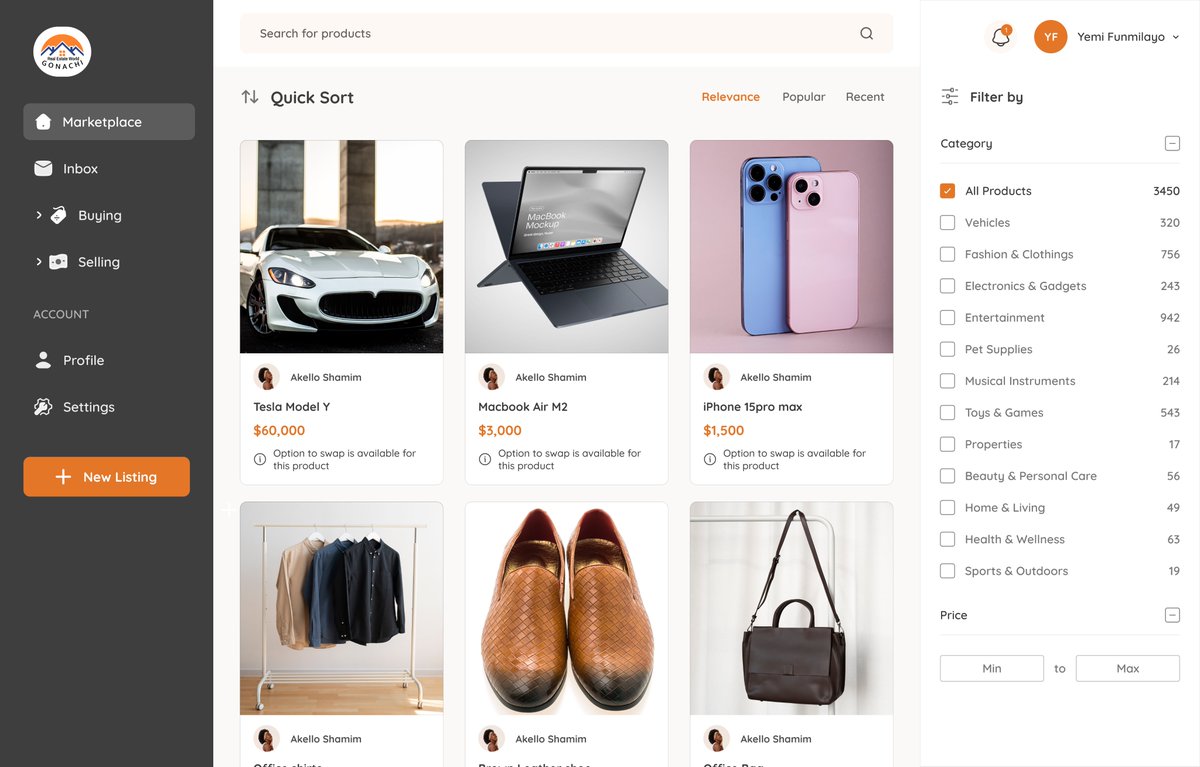
Task: Click the Selling cash icon
Action: (x=58, y=262)
